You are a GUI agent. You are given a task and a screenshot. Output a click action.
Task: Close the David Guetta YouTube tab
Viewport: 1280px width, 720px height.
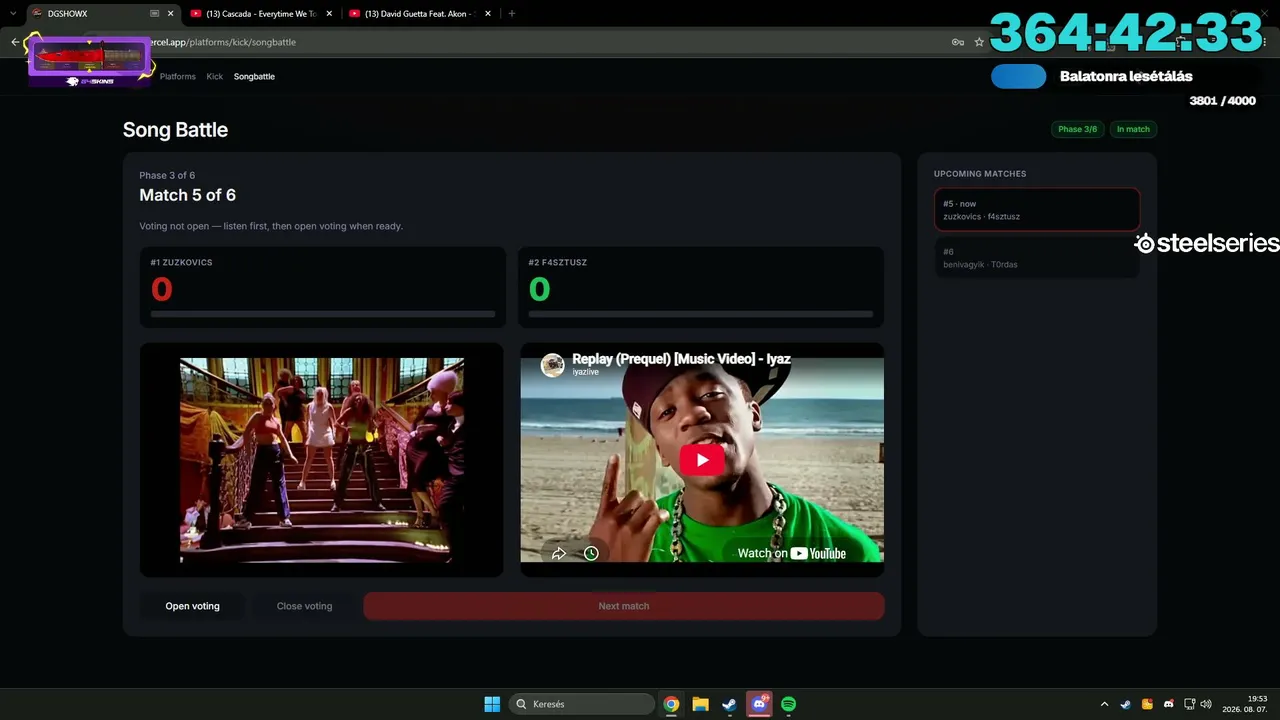[488, 14]
